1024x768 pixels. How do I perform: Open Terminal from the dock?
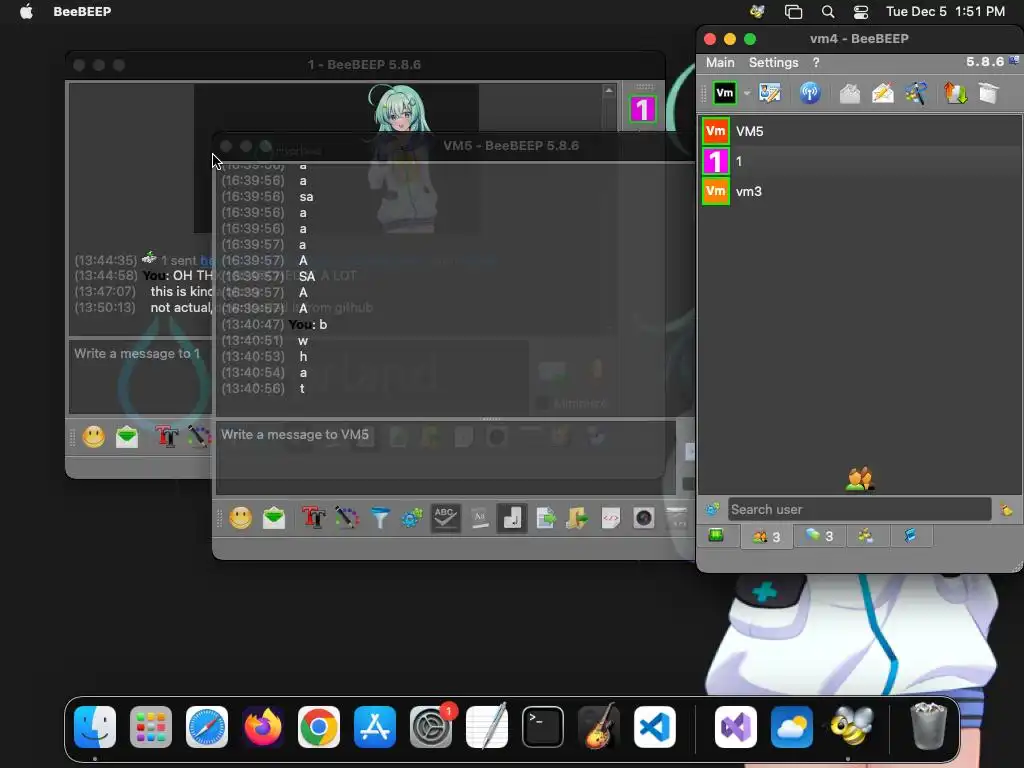pos(543,727)
